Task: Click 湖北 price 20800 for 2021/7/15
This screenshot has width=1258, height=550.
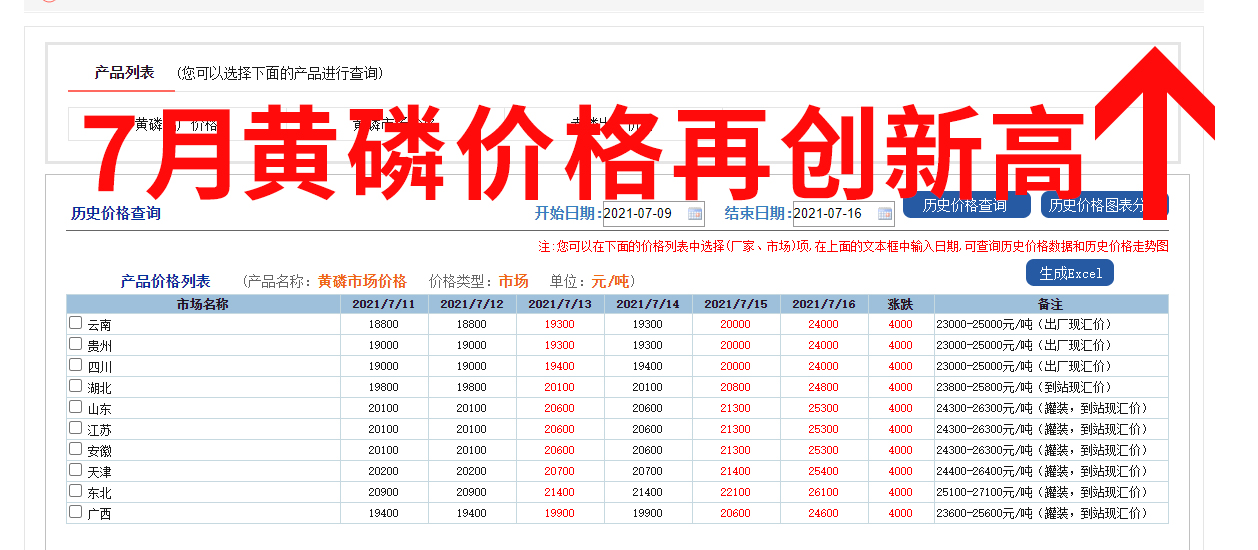Action: coord(736,387)
